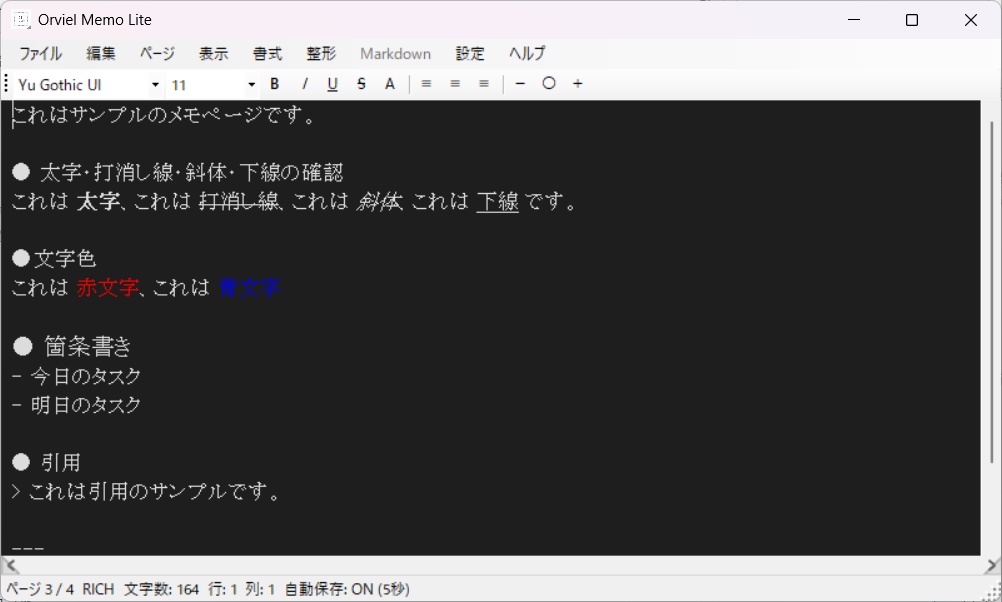Align text center in toolbar
Screen dimensions: 1002x602
point(455,84)
